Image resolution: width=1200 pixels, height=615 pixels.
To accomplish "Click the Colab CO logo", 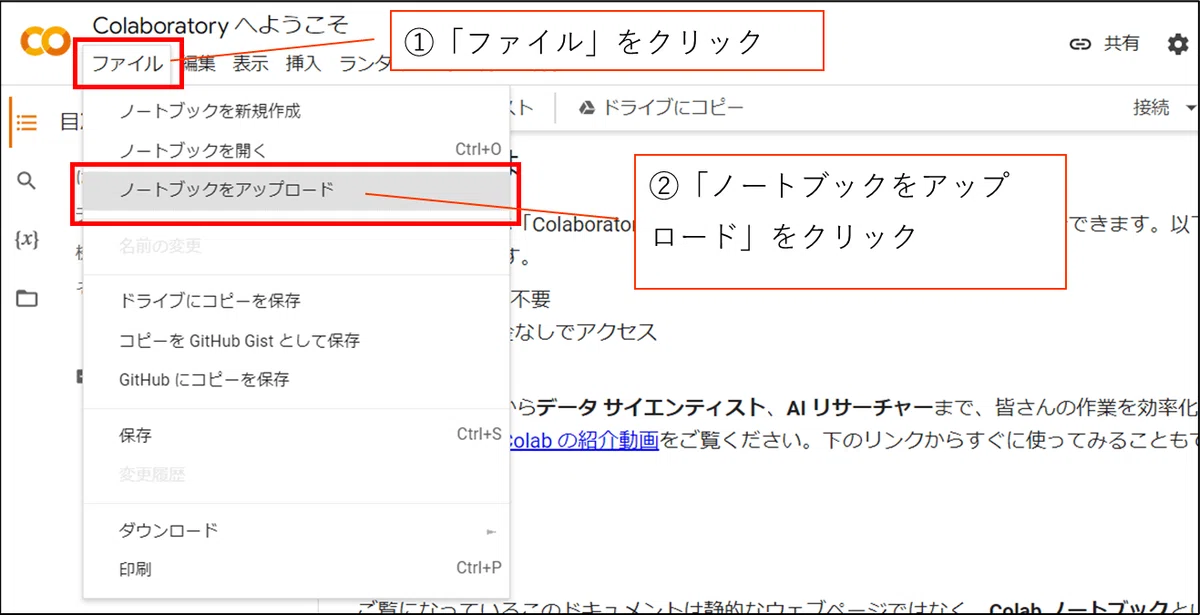I will point(44,42).
